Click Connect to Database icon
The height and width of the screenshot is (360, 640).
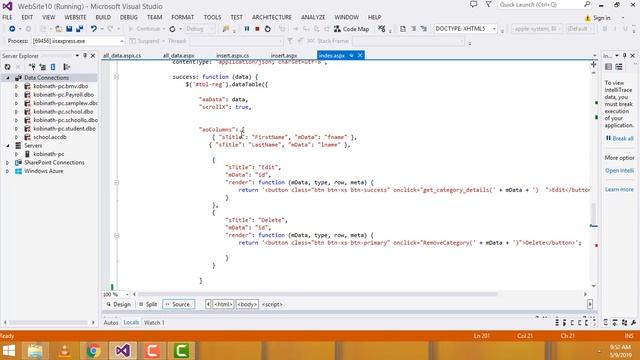32,67
